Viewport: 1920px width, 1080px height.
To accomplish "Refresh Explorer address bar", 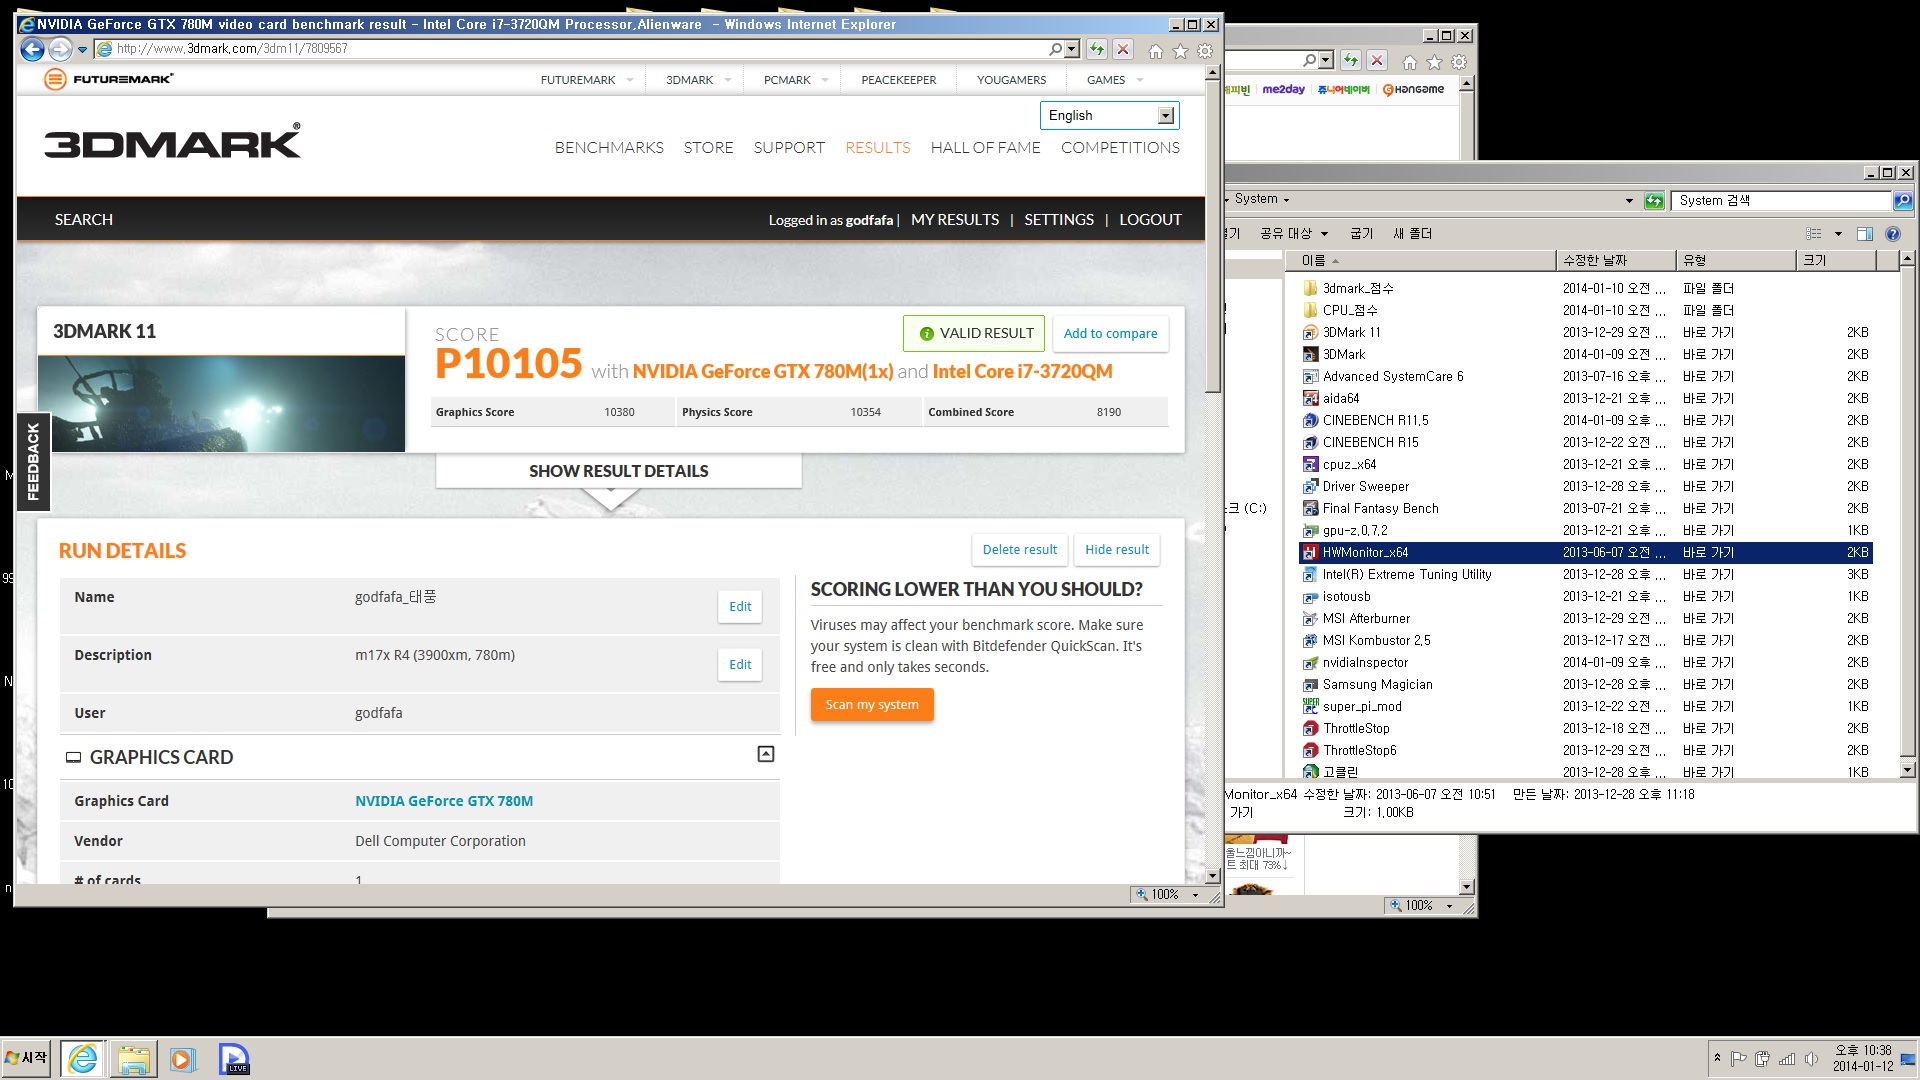I will coord(1654,201).
